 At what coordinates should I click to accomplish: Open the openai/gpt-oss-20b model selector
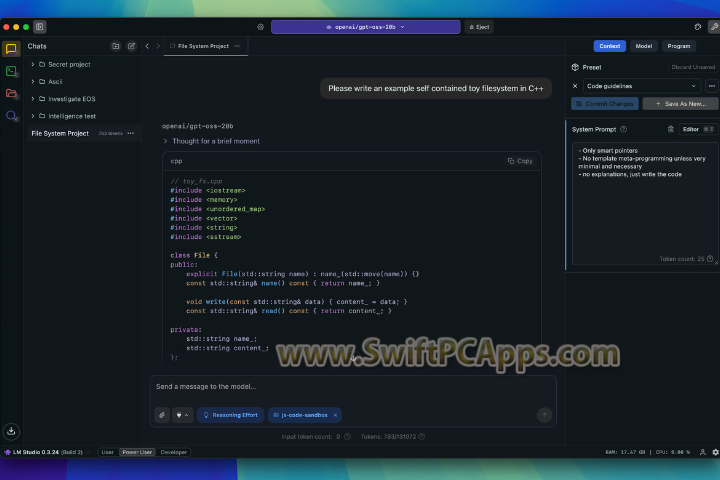(x=366, y=27)
